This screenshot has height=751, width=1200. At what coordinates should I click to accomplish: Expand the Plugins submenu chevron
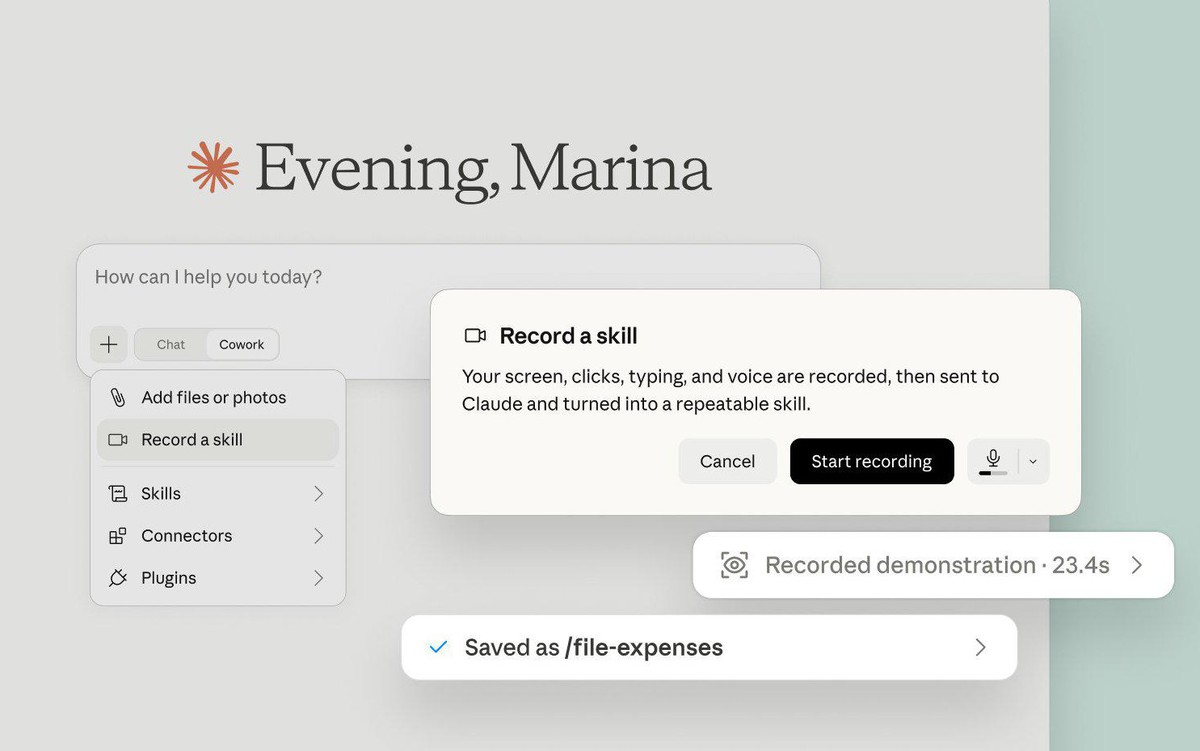tap(318, 578)
